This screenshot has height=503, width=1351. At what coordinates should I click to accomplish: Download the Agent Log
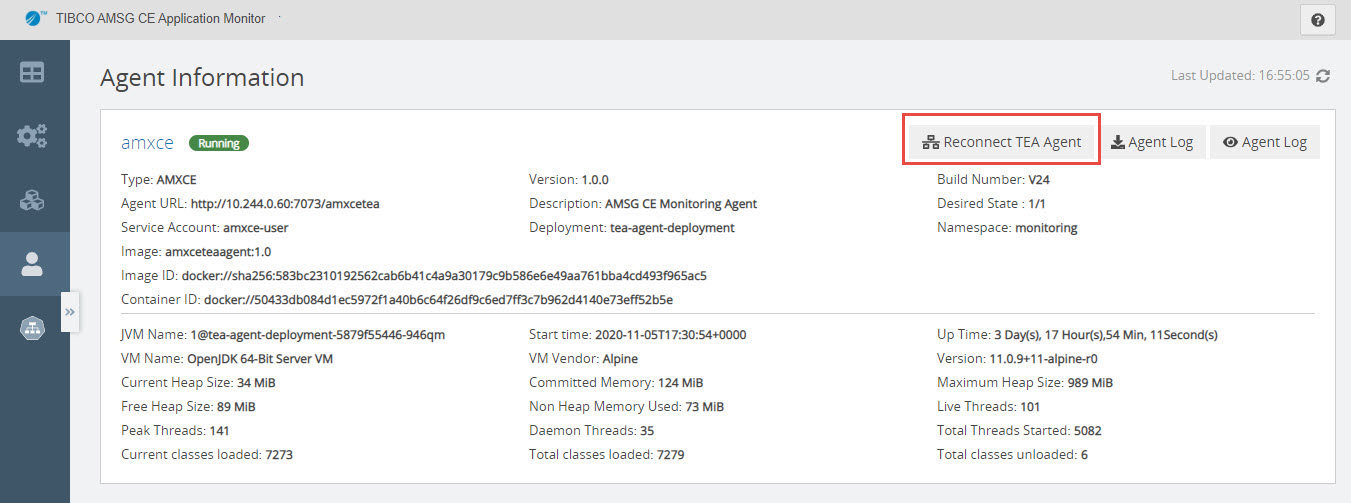(1152, 142)
